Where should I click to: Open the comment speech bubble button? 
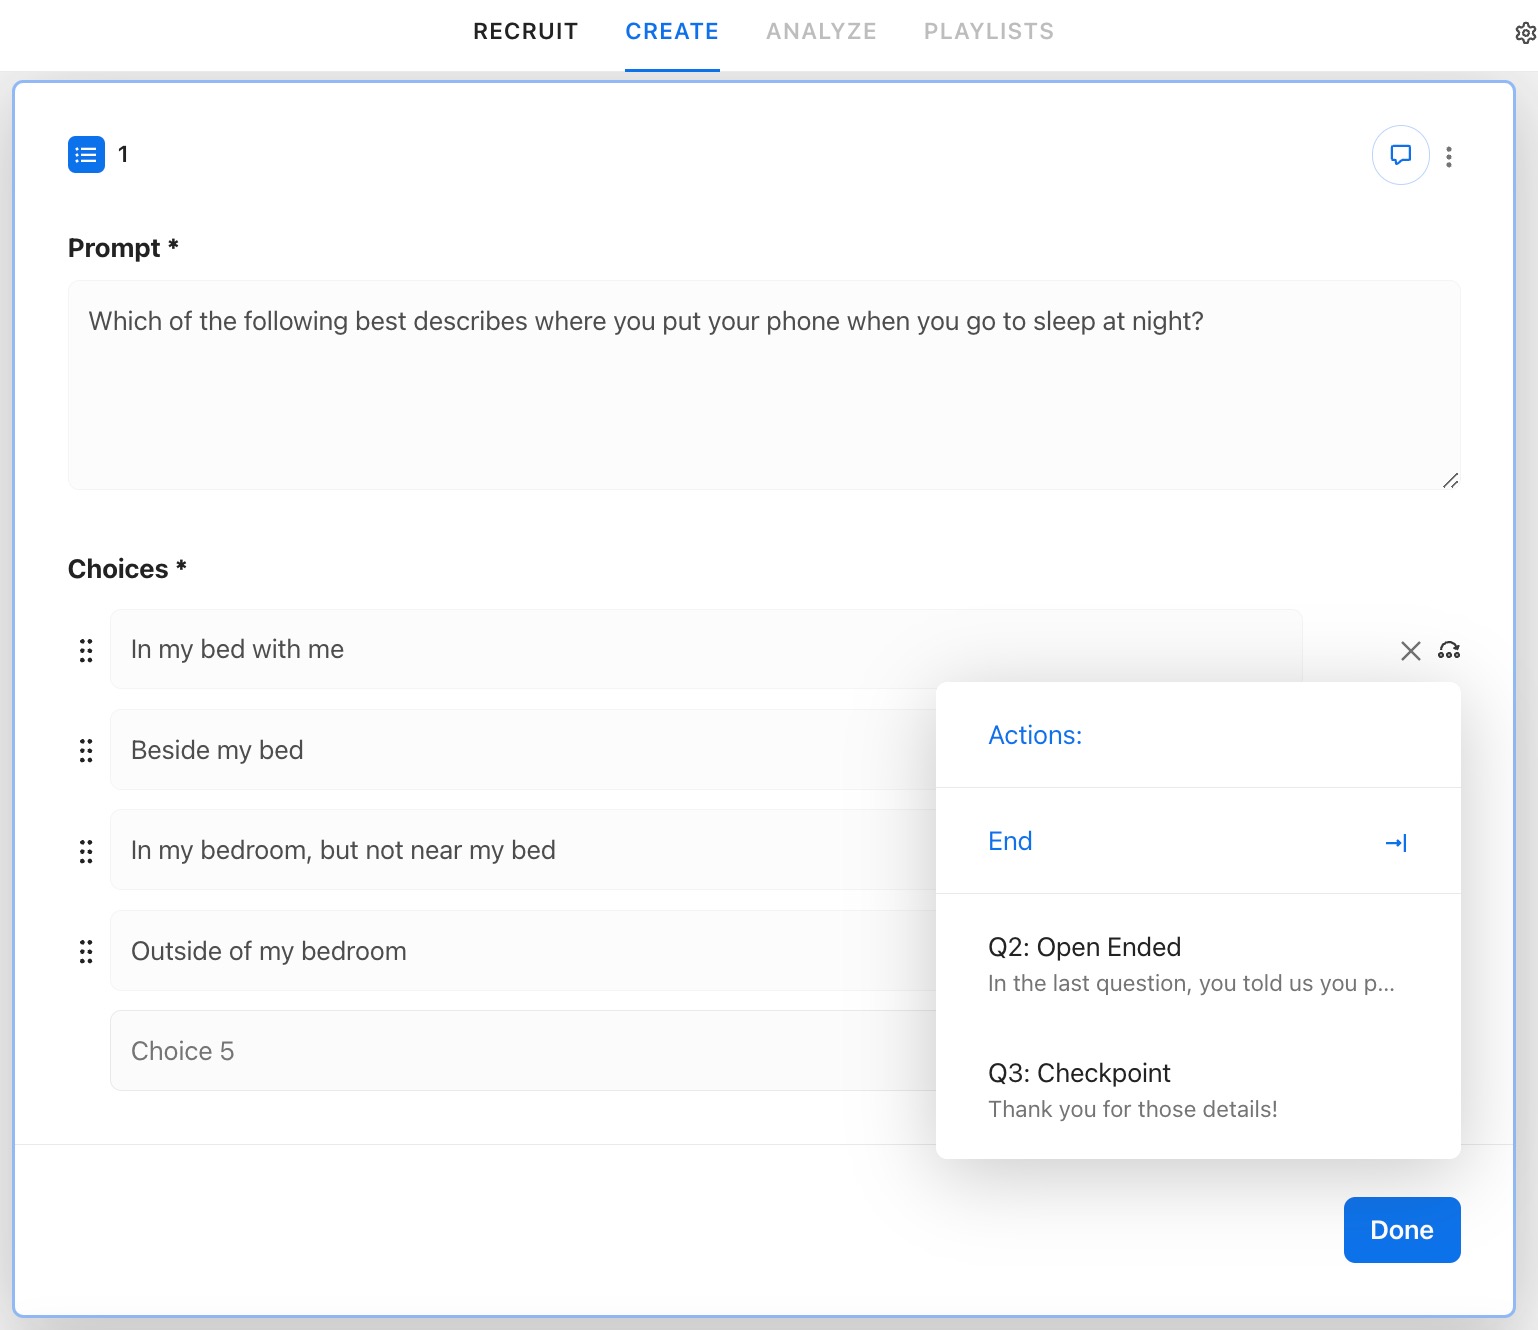click(1400, 155)
